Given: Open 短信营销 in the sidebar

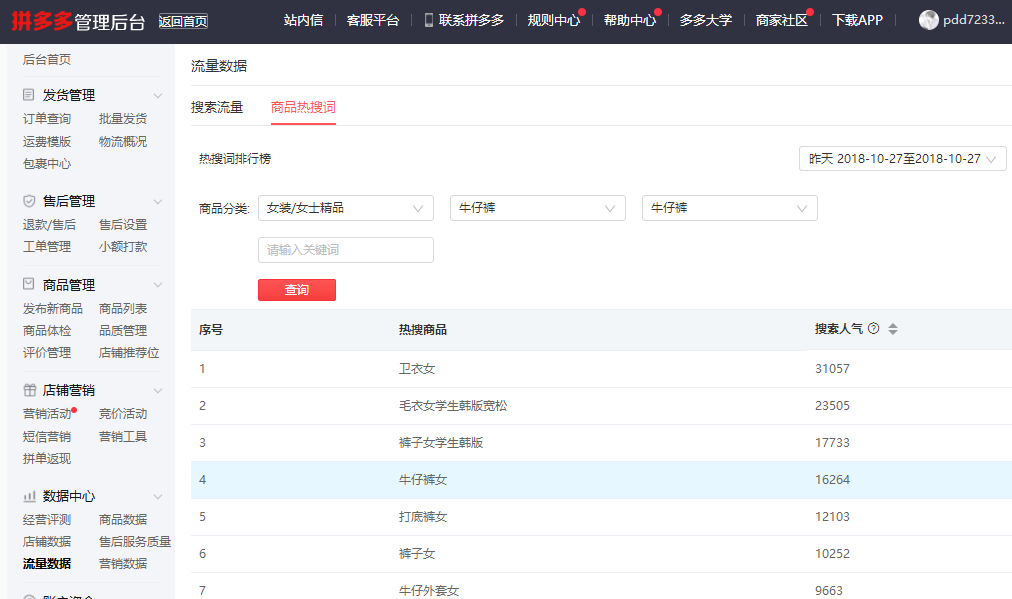Looking at the screenshot, I should [46, 436].
